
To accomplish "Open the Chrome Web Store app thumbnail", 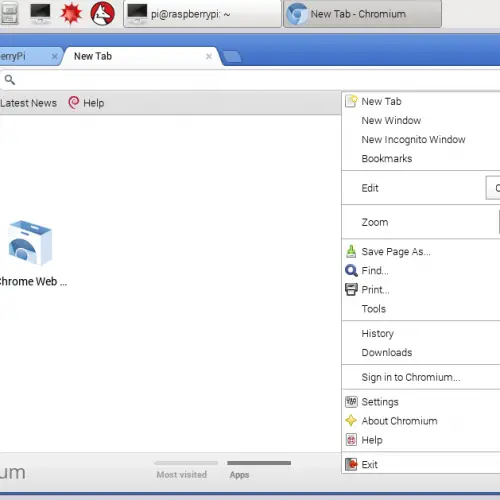I will click(31, 253).
